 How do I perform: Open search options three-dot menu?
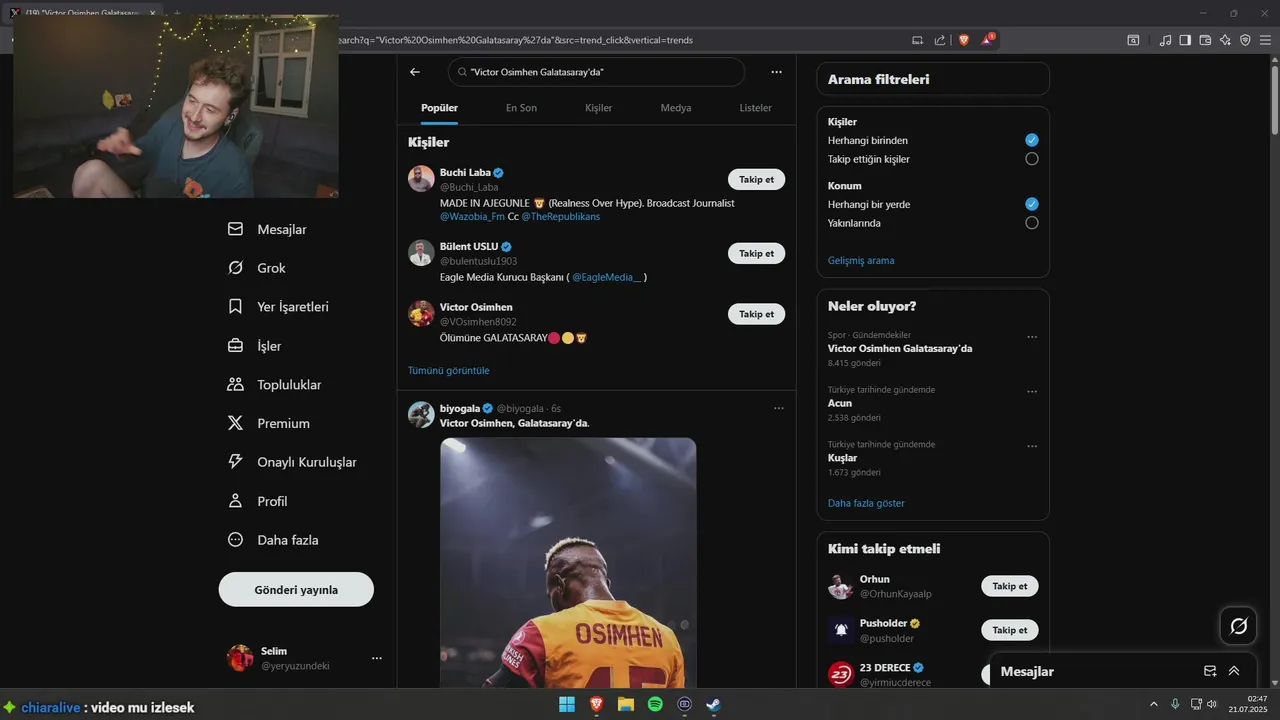pos(776,72)
